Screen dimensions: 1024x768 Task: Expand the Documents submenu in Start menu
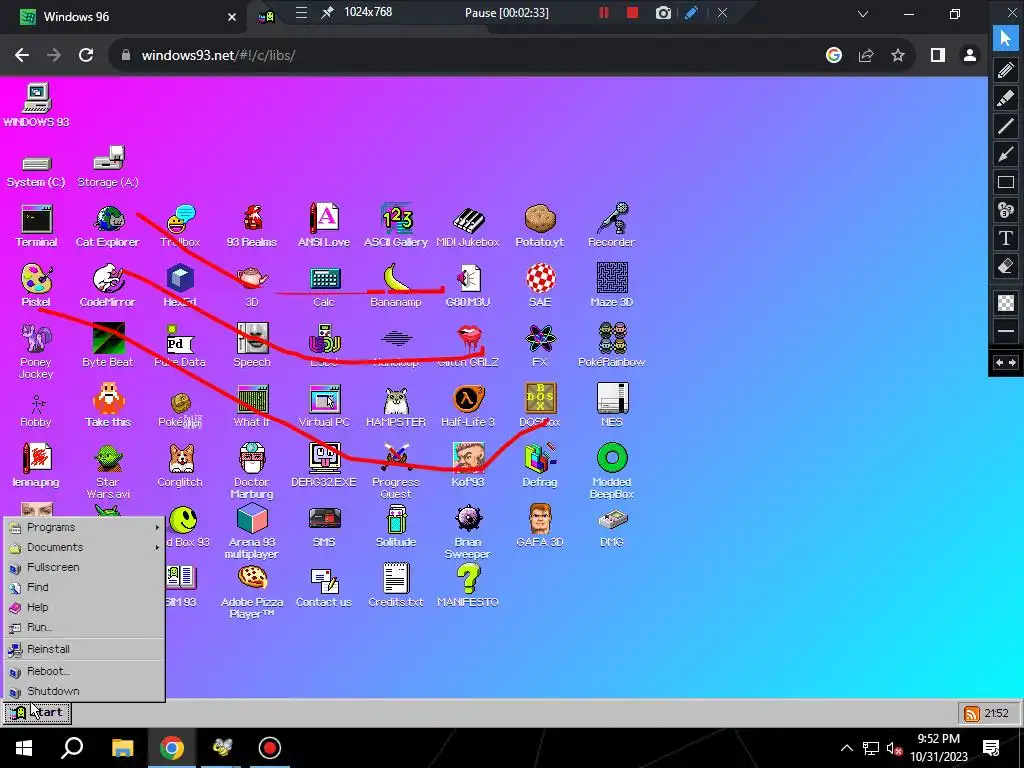pyautogui.click(x=84, y=547)
